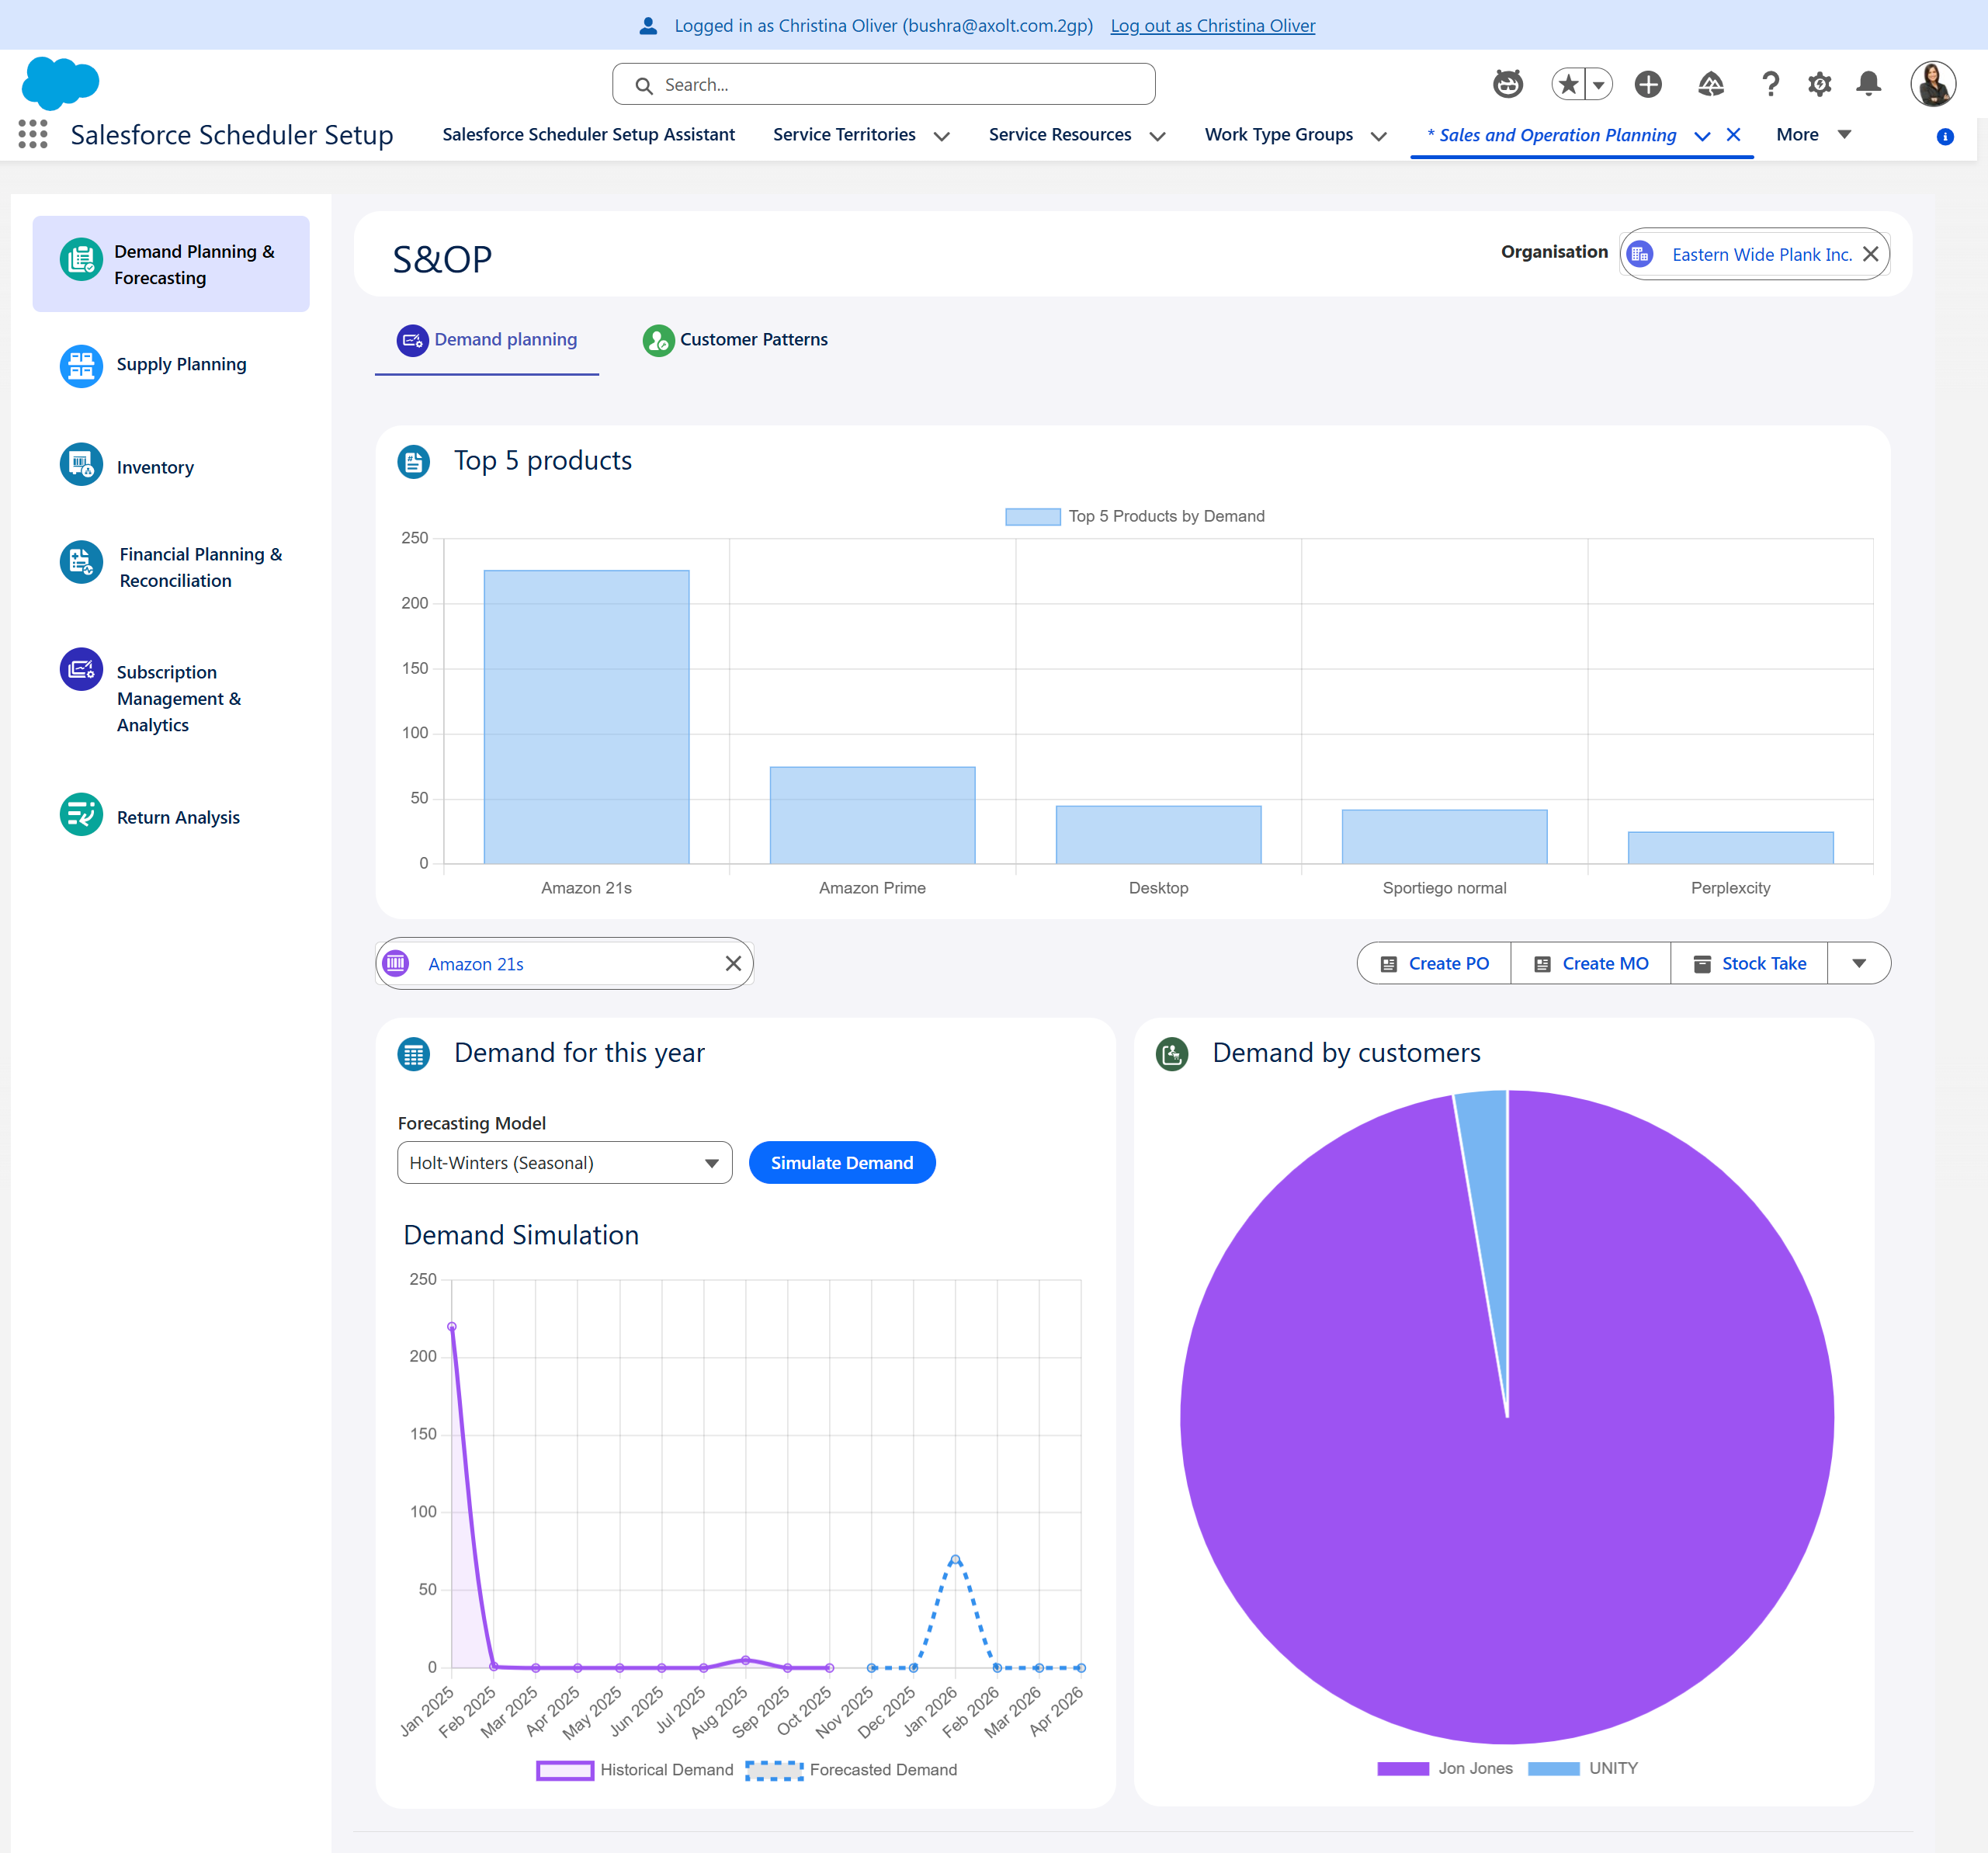1988x1853 pixels.
Task: Click the Return Analysis sidebar icon
Action: click(x=81, y=815)
